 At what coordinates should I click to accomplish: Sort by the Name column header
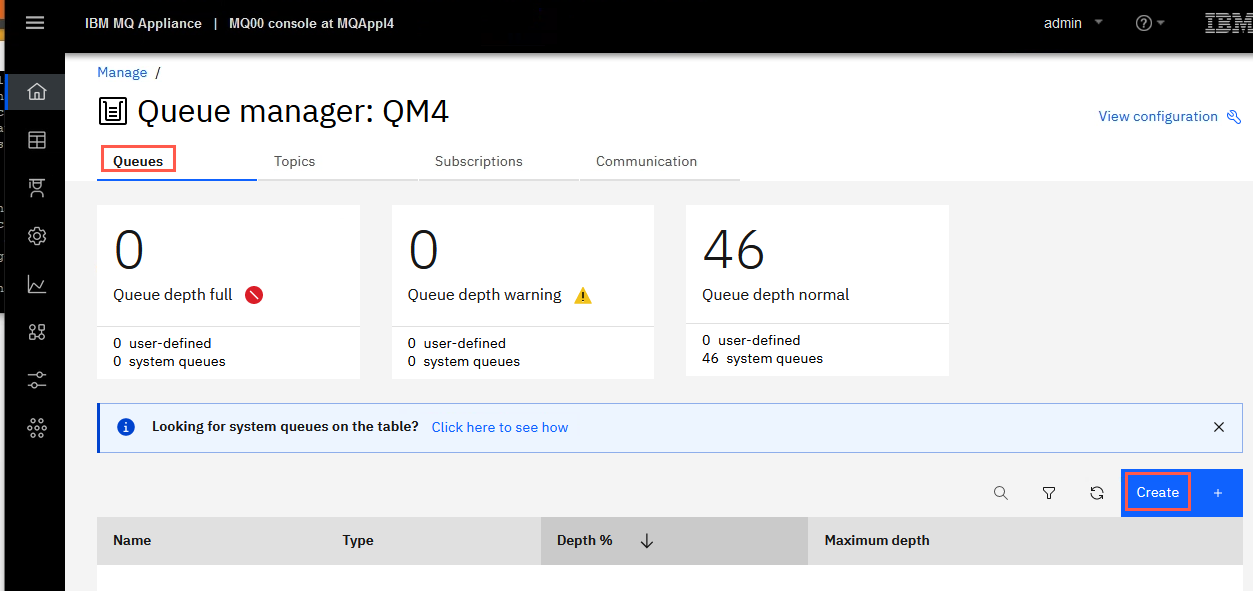coord(132,541)
